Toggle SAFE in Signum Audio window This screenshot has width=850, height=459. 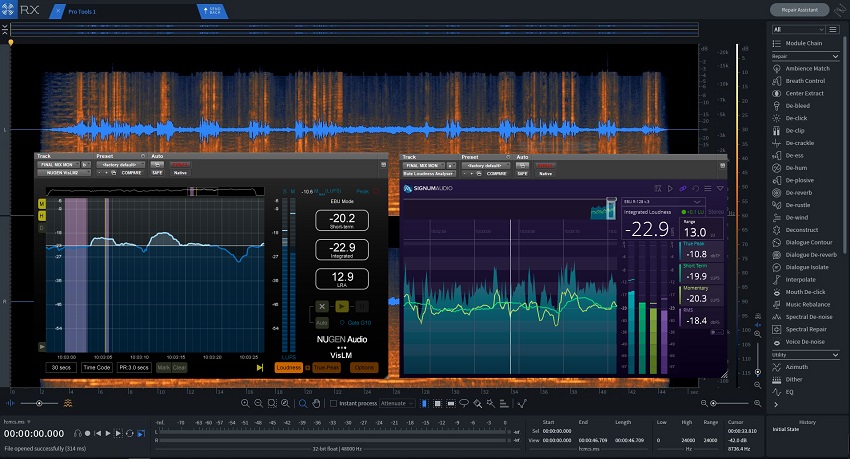point(522,174)
